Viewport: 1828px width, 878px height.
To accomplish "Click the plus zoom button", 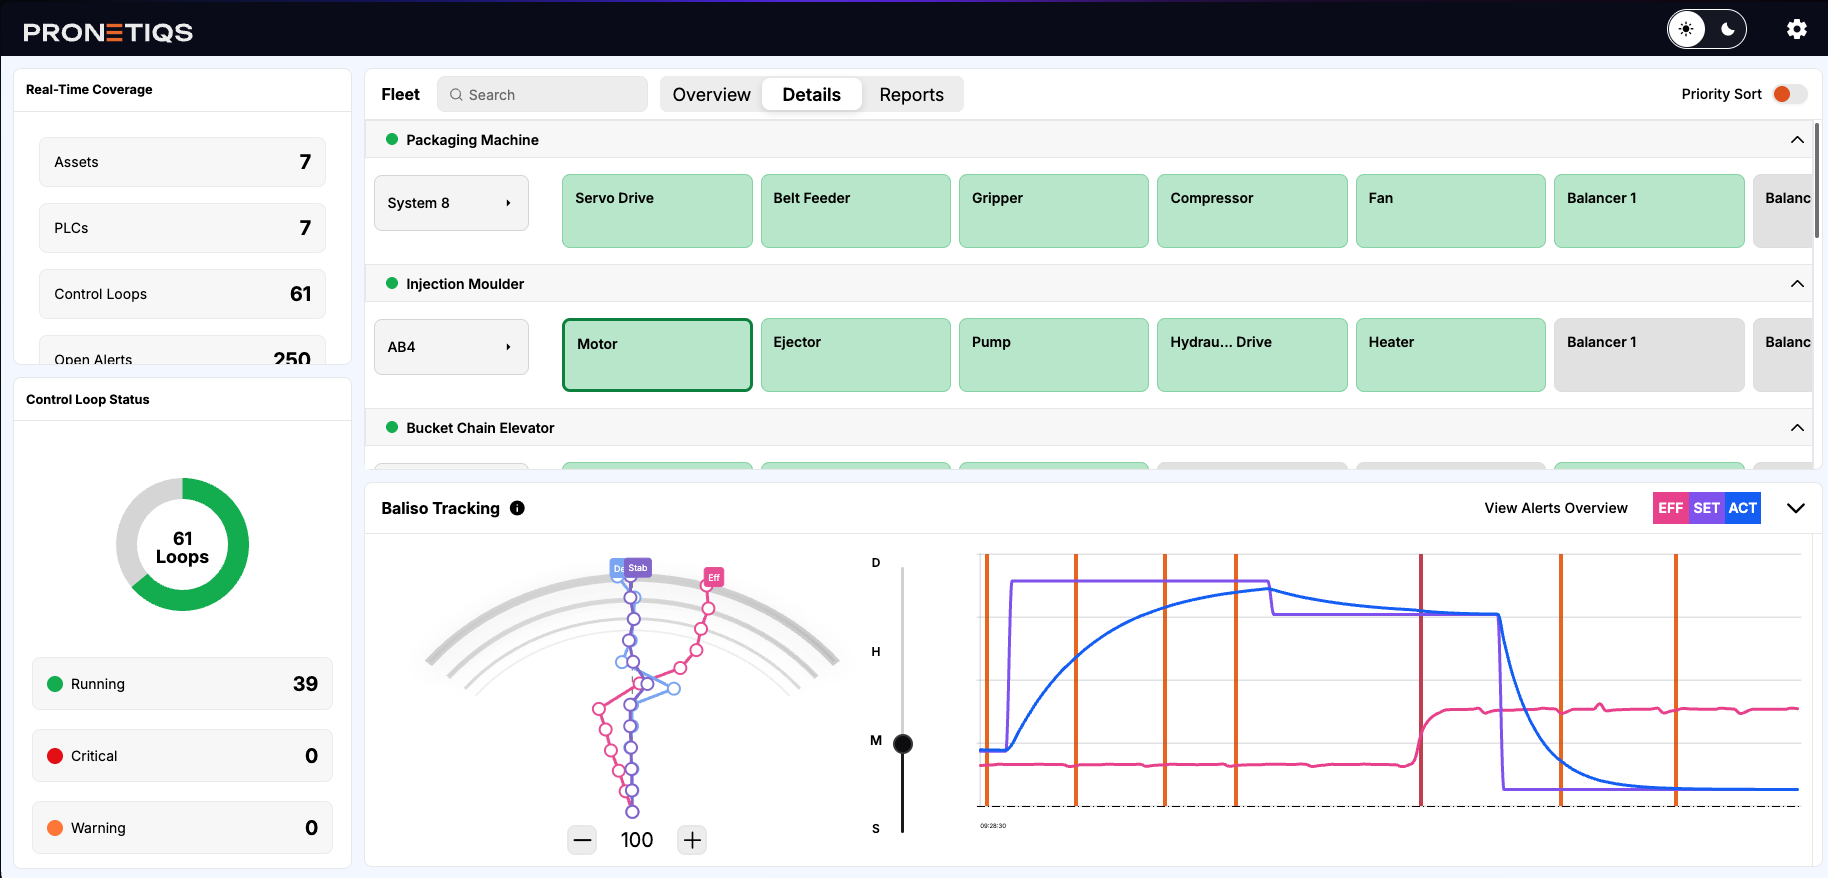I will pos(692,840).
